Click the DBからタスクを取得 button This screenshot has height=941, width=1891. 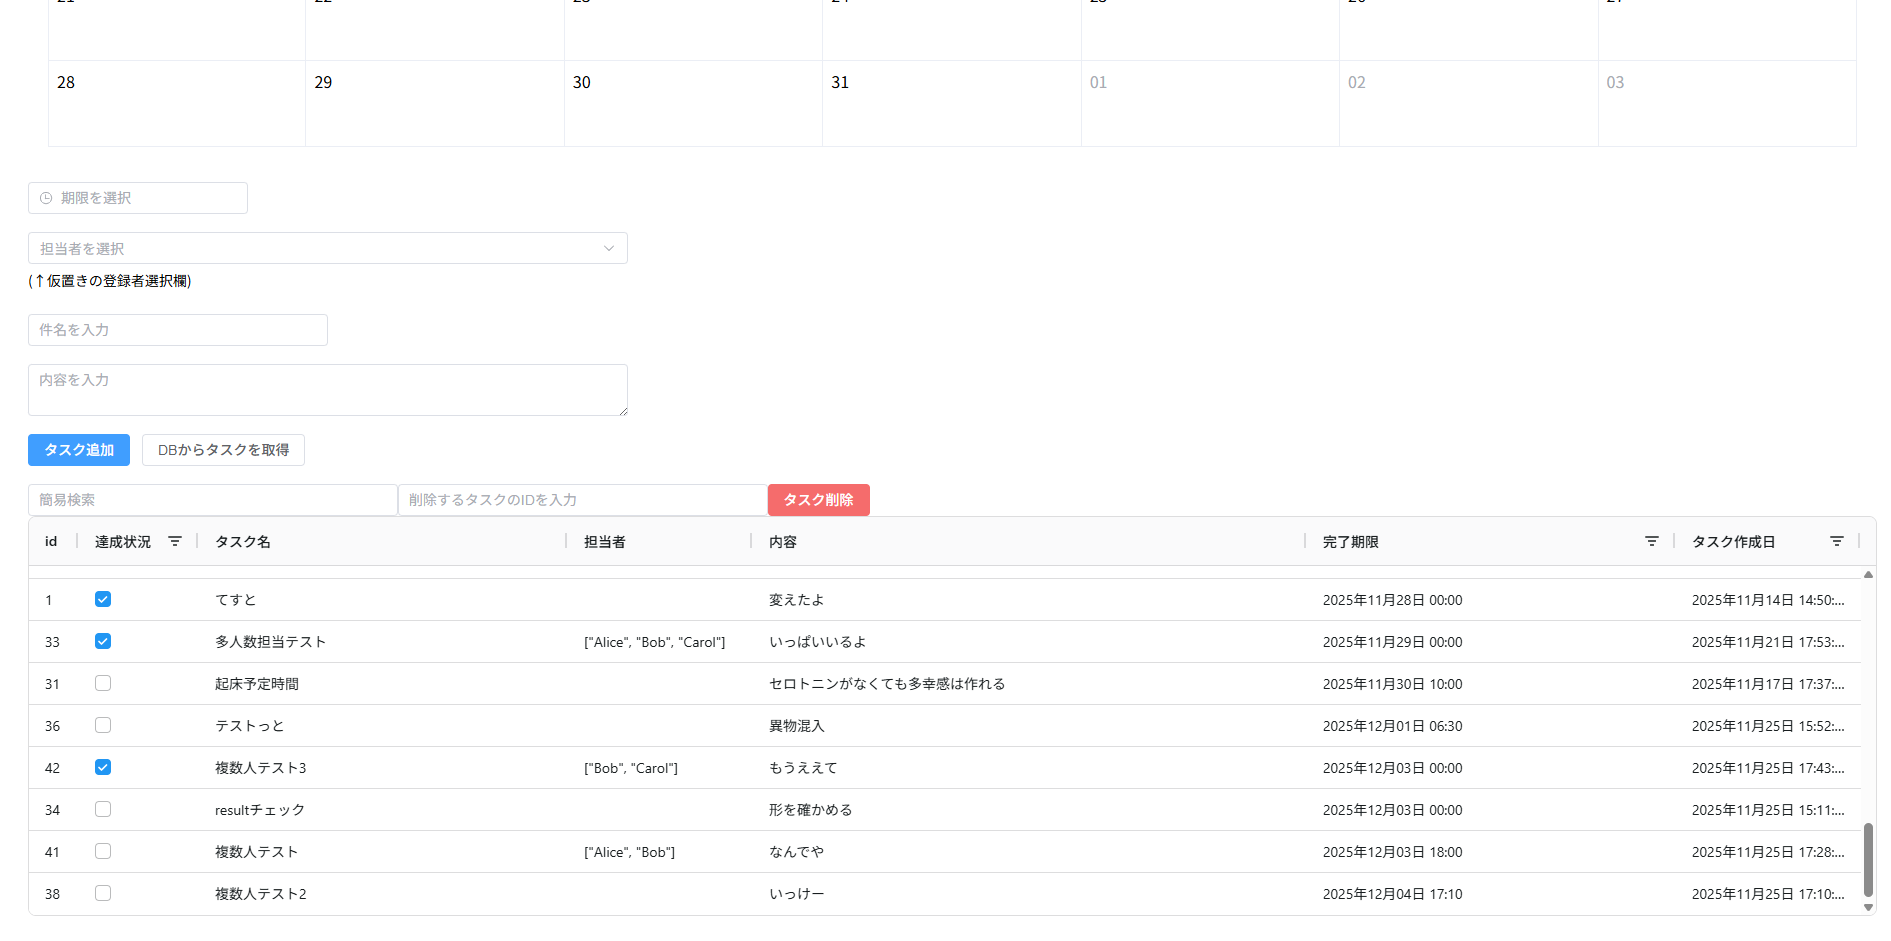223,450
